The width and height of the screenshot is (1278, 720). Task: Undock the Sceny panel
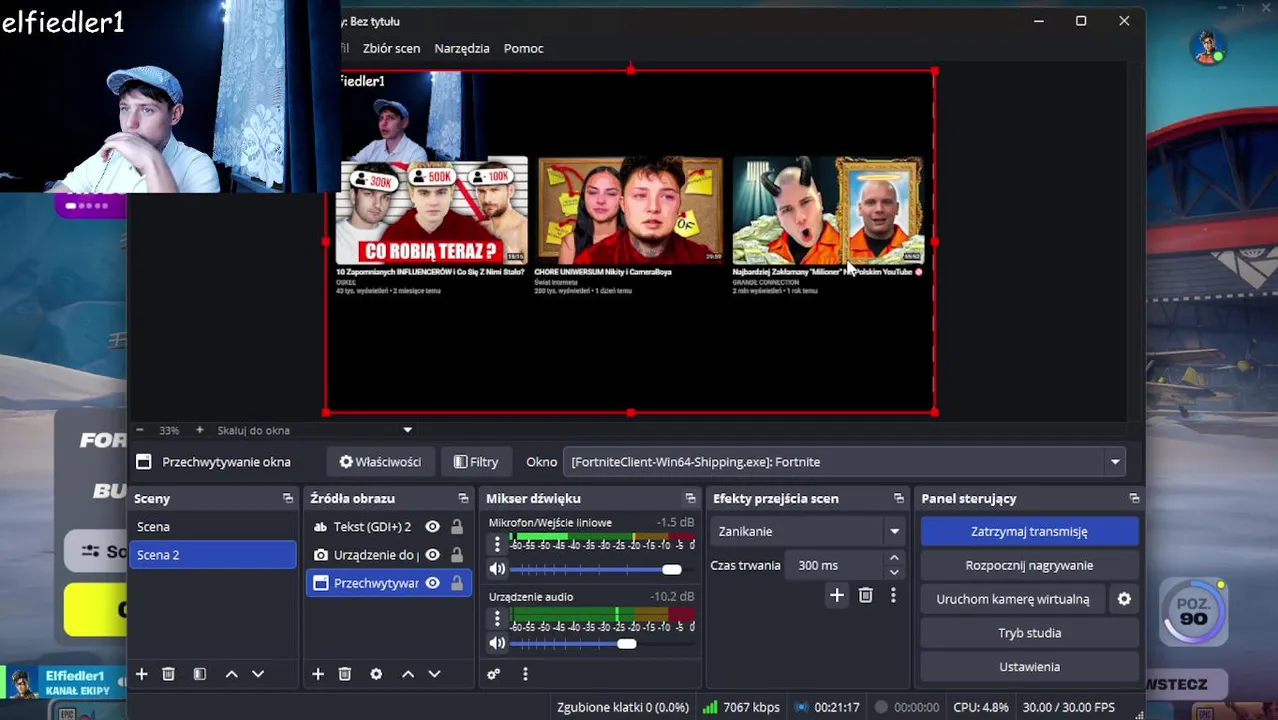tap(288, 498)
